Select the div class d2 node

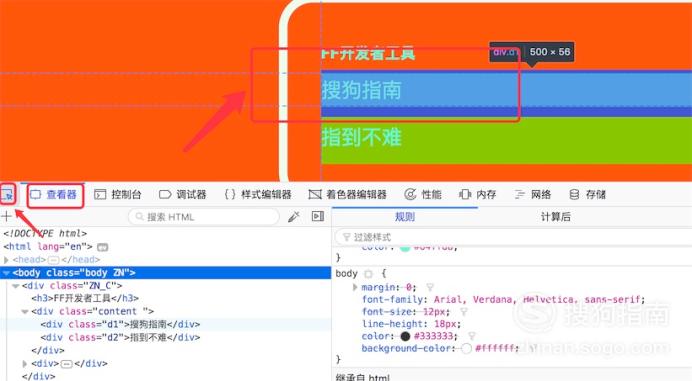pyautogui.click(x=120, y=338)
